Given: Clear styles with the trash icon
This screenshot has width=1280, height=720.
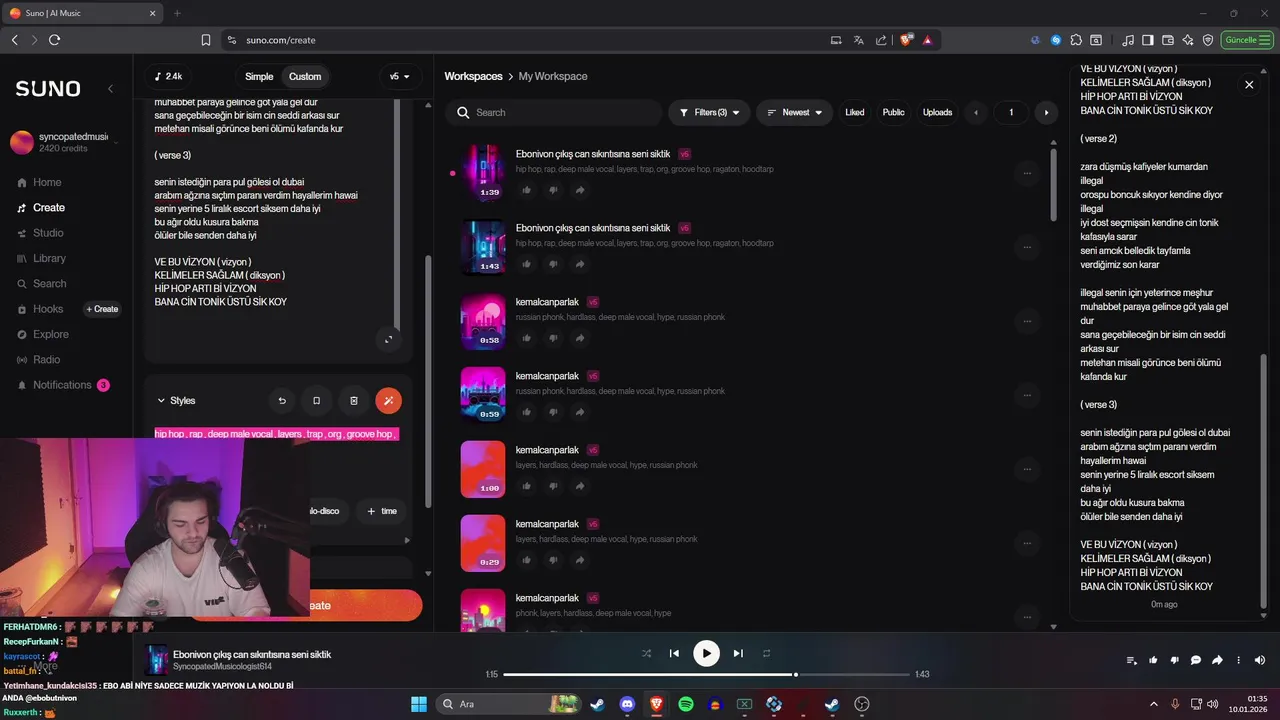Looking at the screenshot, I should (x=353, y=401).
